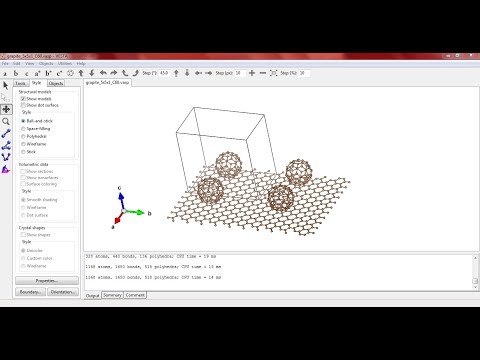Viewport: 480px width, 360px height.
Task: Choose Ball-and-stick style
Action: 23,121
